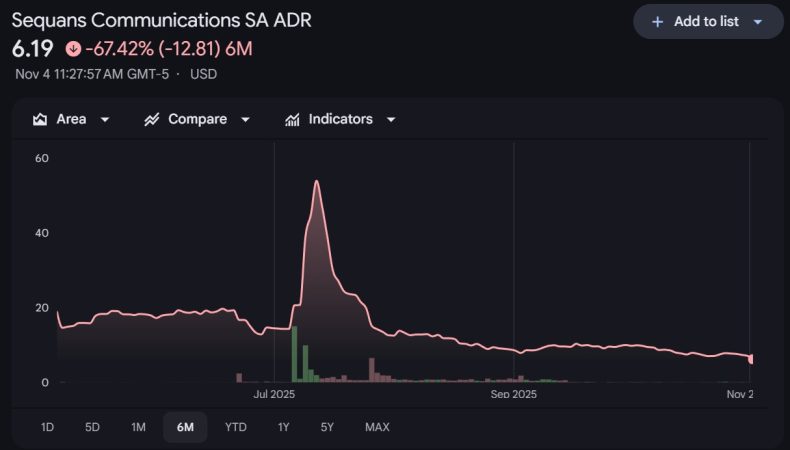Choose the 6M time range

click(185, 427)
